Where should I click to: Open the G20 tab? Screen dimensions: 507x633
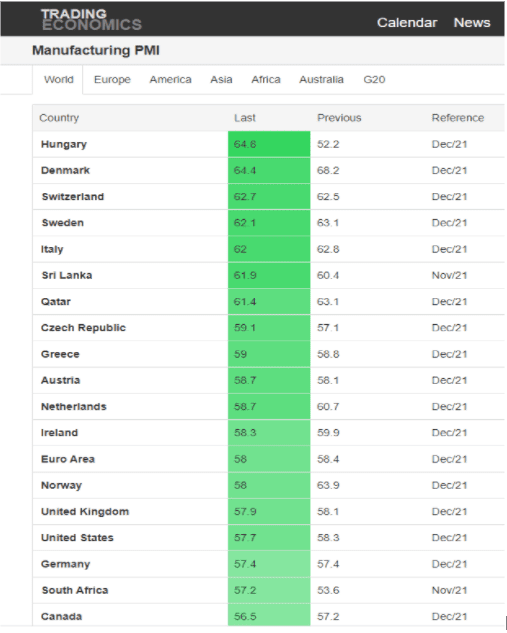click(374, 80)
